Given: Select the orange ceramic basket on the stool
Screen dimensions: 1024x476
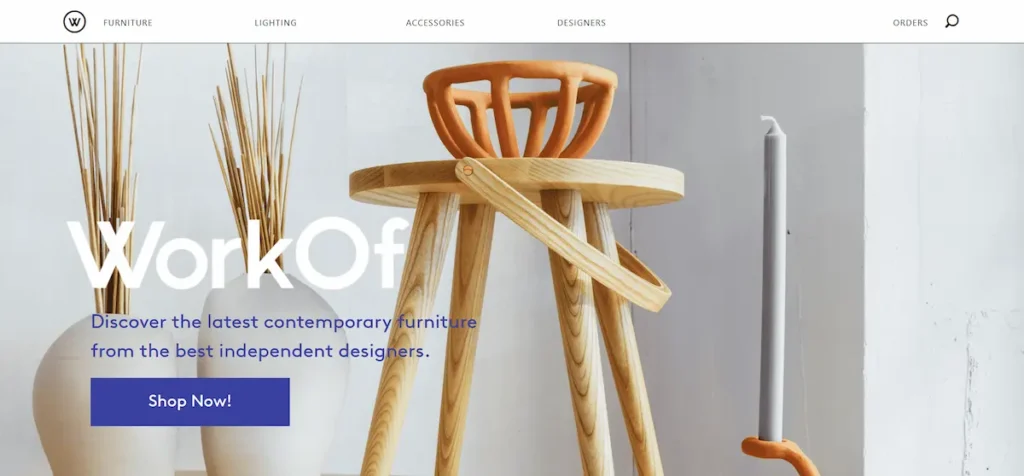Looking at the screenshot, I should 520,109.
